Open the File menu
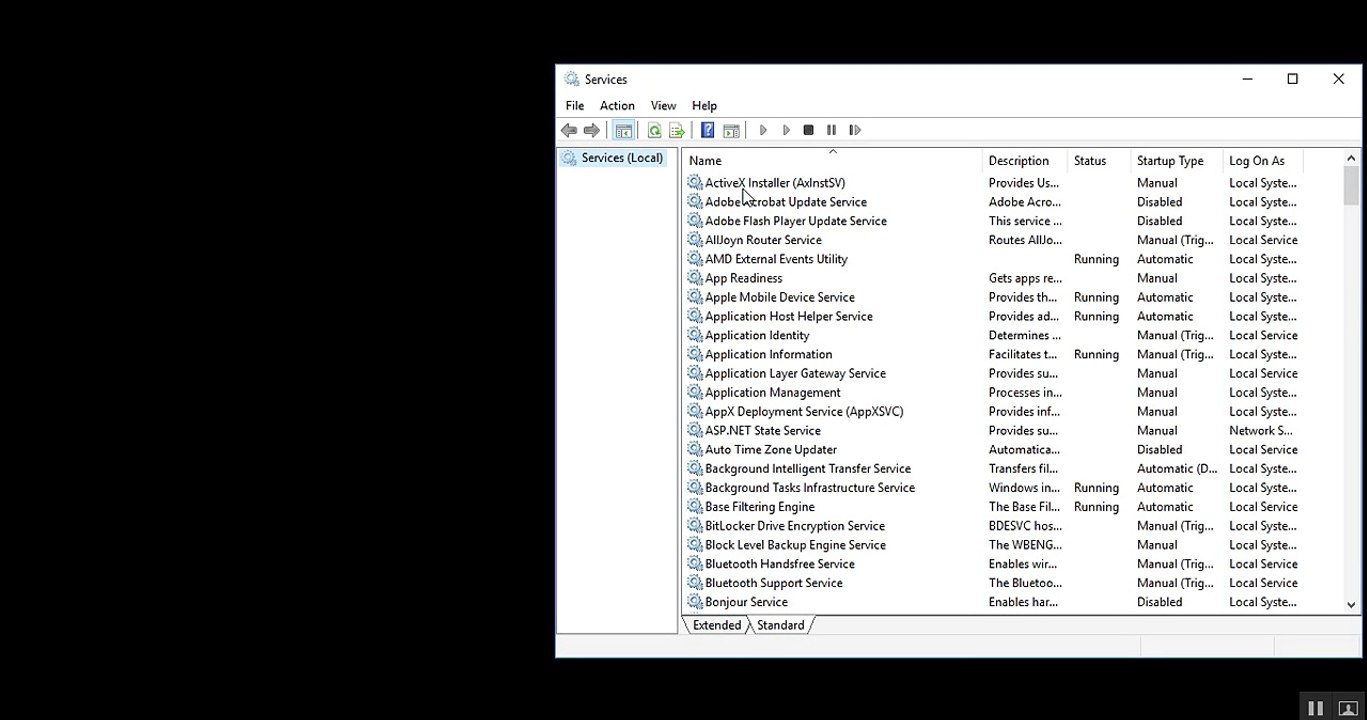The width and height of the screenshot is (1367, 720). tap(575, 106)
